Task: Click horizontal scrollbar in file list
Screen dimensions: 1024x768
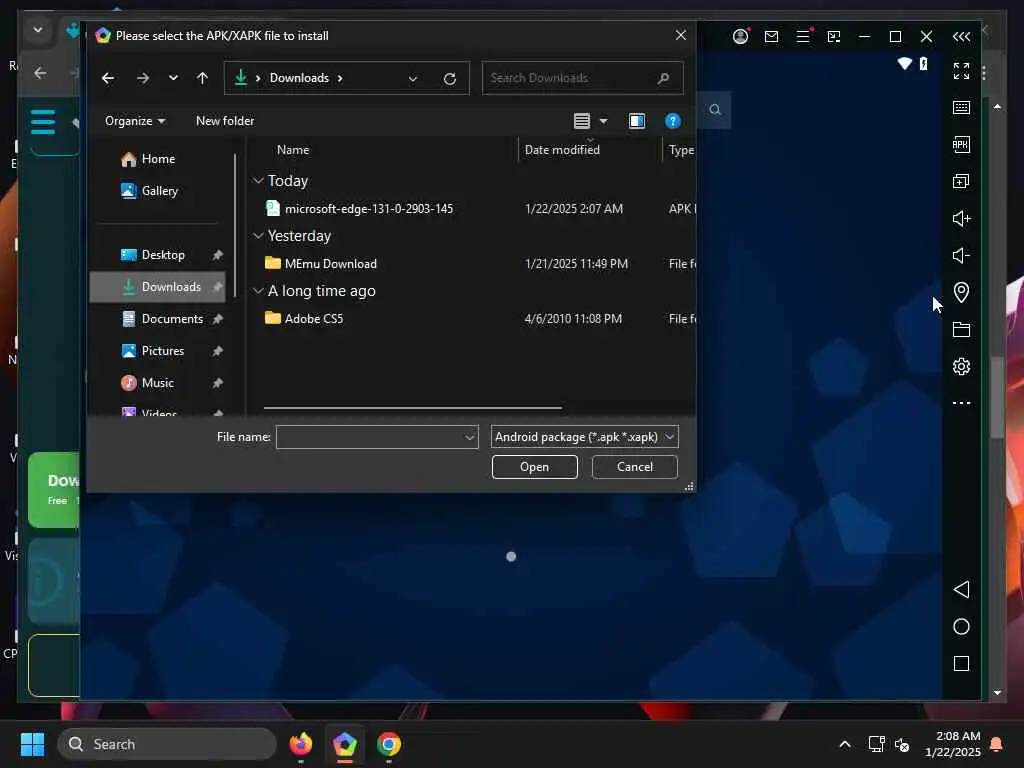Action: pyautogui.click(x=413, y=408)
